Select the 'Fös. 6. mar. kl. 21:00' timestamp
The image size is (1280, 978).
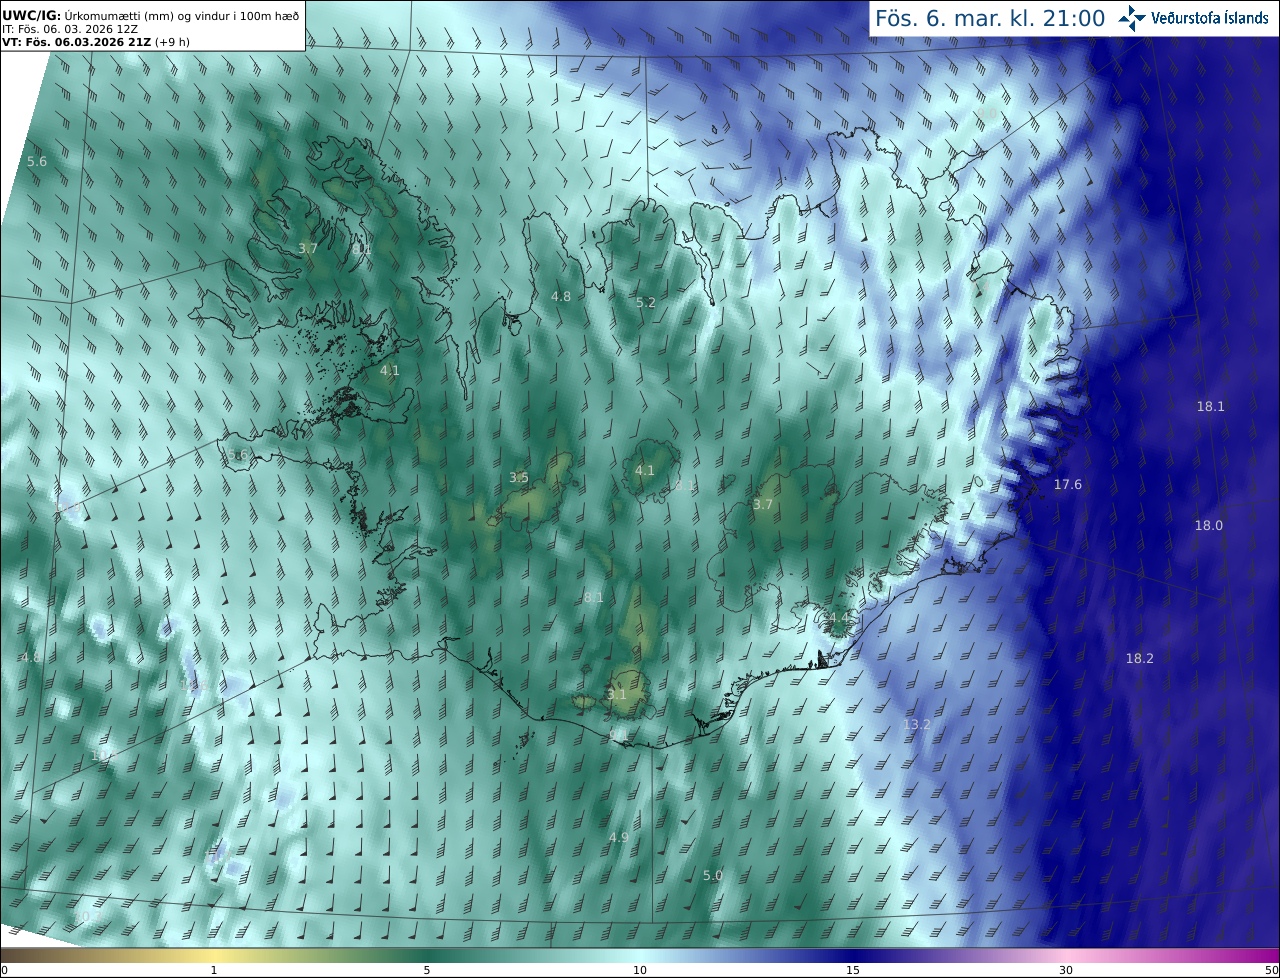point(990,18)
